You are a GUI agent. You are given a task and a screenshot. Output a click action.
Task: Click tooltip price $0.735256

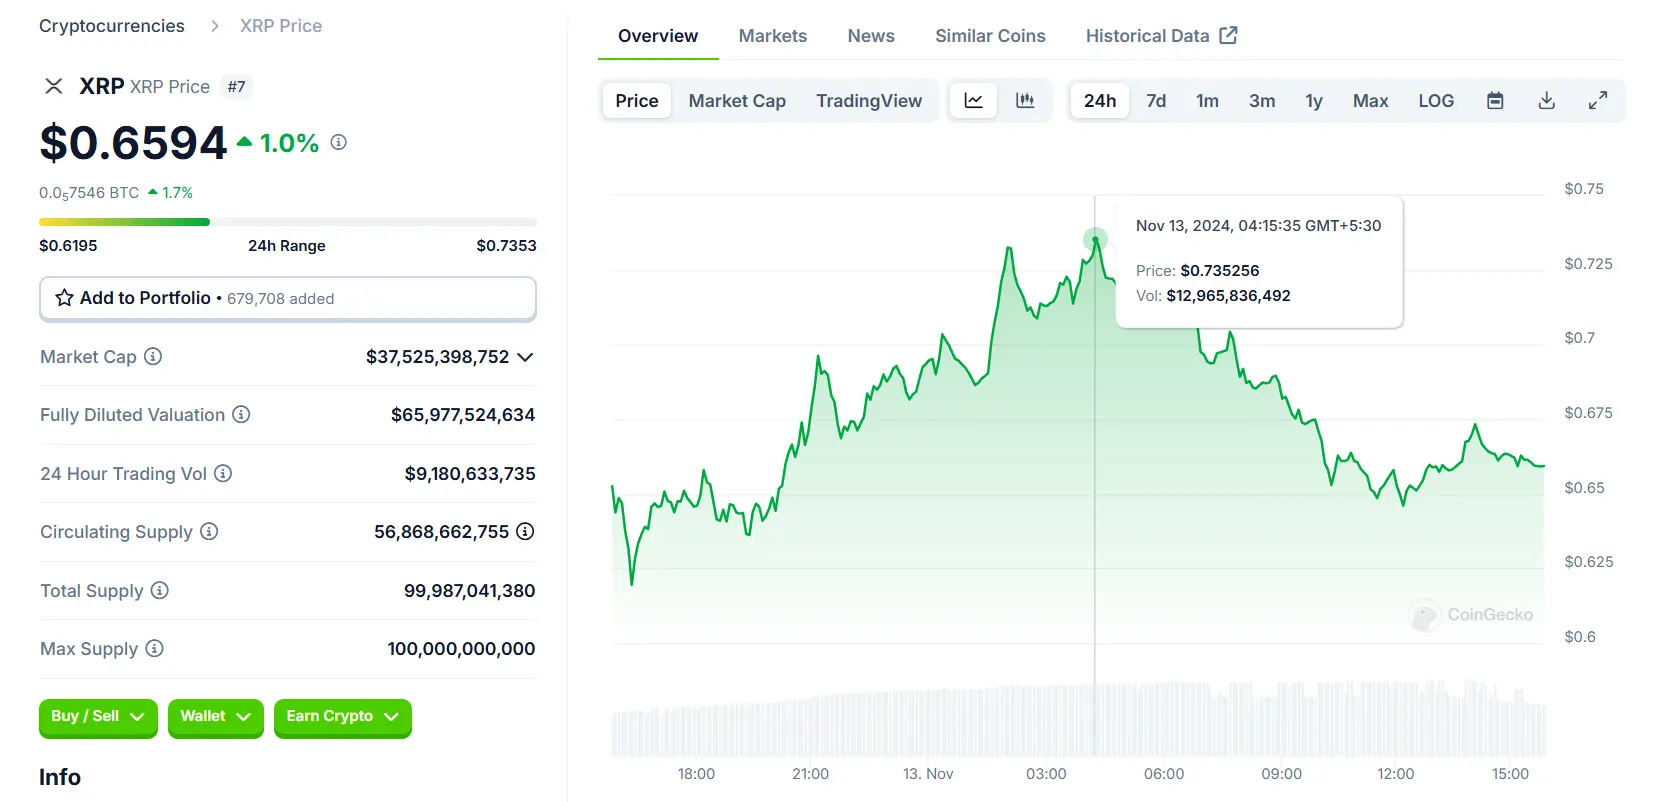[1220, 271]
